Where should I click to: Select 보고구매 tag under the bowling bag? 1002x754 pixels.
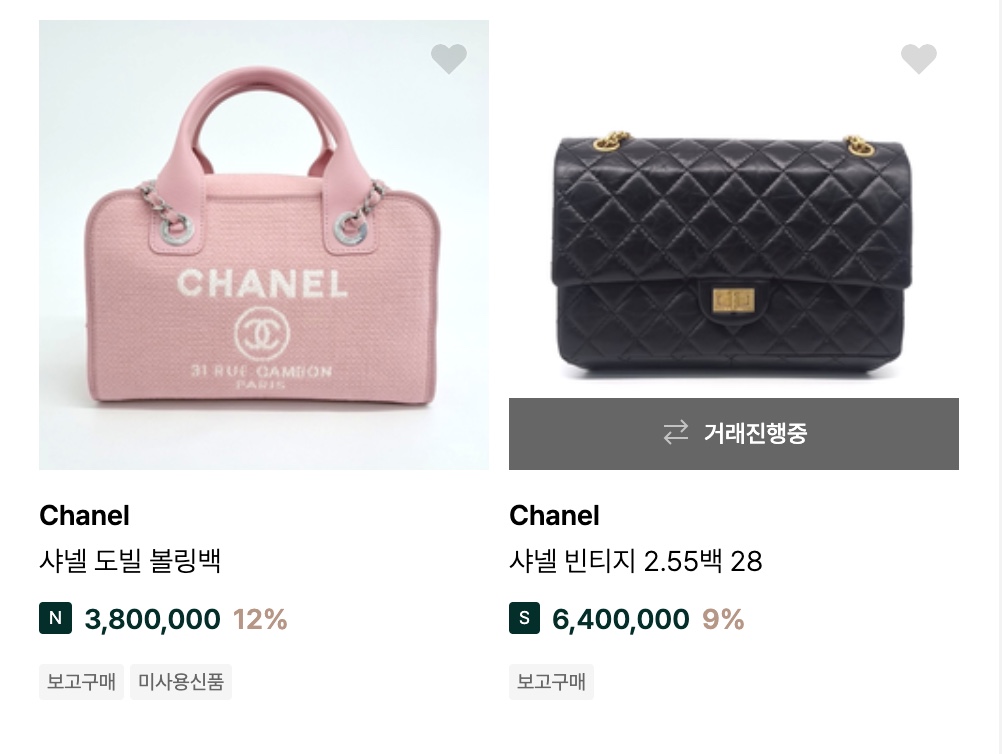pyautogui.click(x=82, y=682)
